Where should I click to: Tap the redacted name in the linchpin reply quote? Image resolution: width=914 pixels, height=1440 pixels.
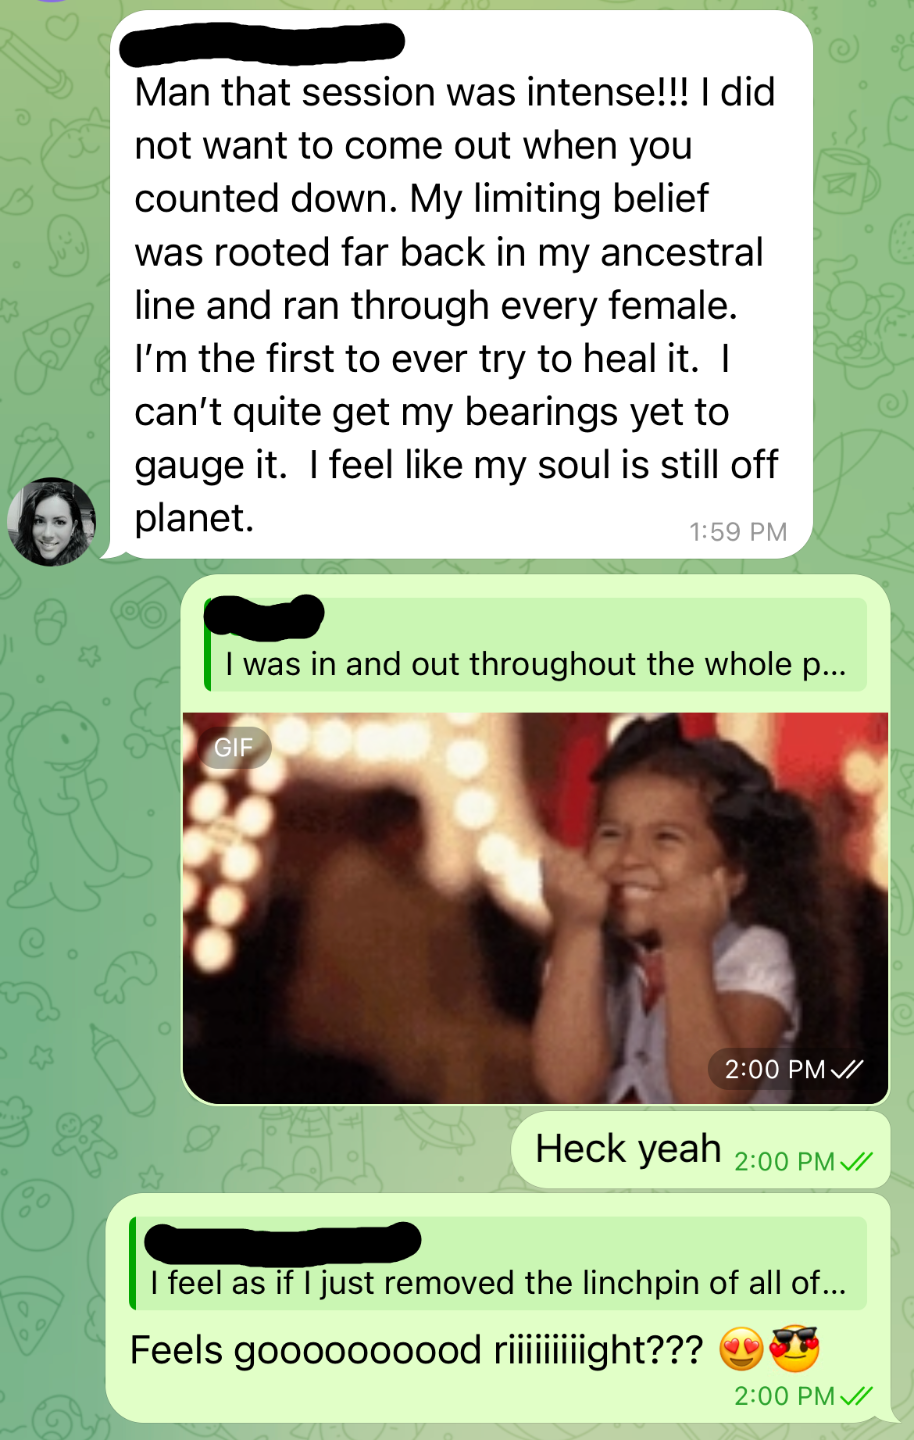283,1242
